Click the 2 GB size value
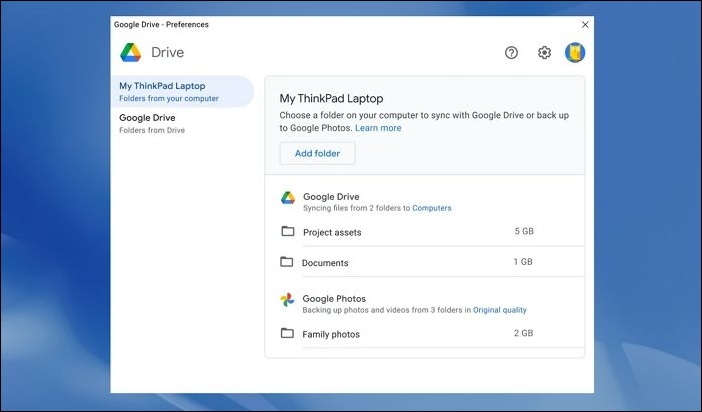Image resolution: width=702 pixels, height=412 pixels. 523,333
